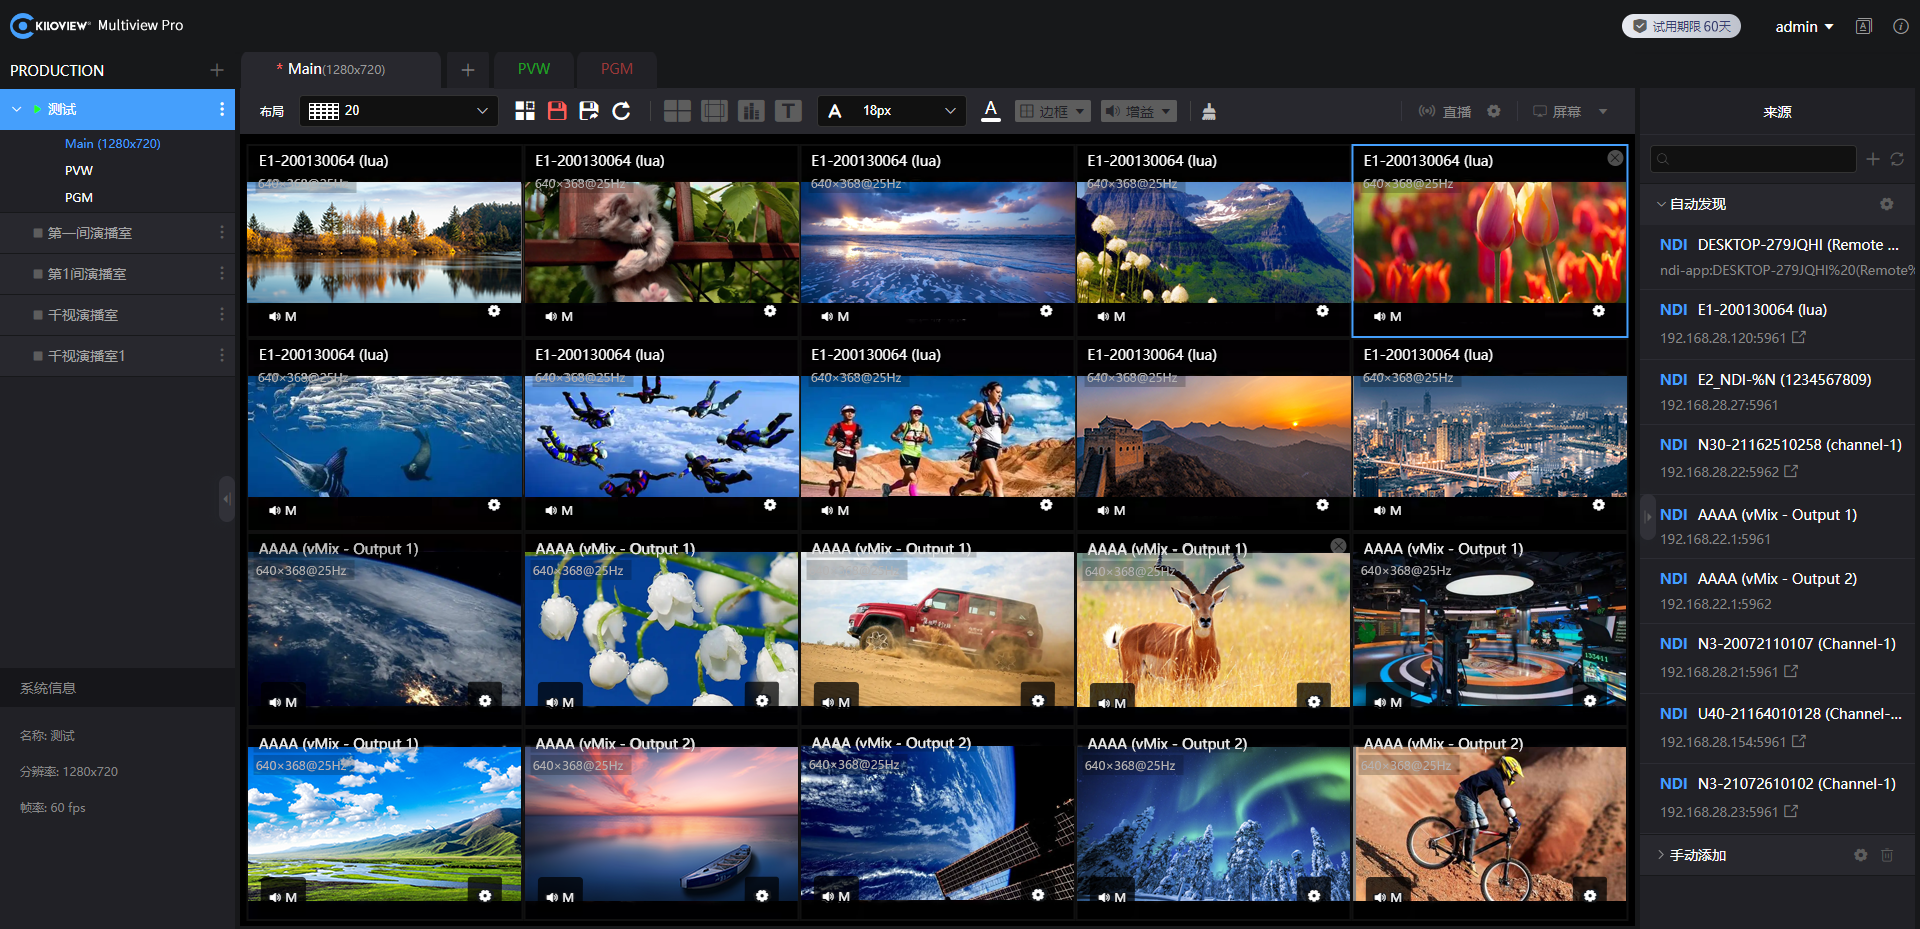The height and width of the screenshot is (929, 1920).
Task: Add a new layout tab
Action: (x=467, y=69)
